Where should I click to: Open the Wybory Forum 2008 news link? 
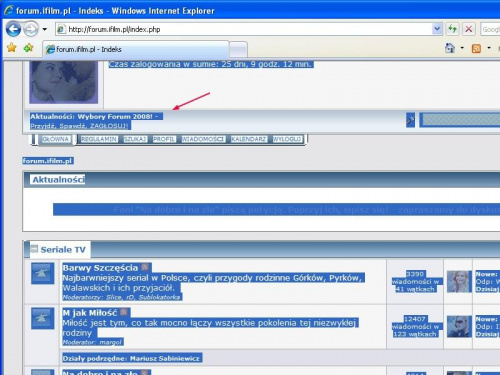coord(115,117)
